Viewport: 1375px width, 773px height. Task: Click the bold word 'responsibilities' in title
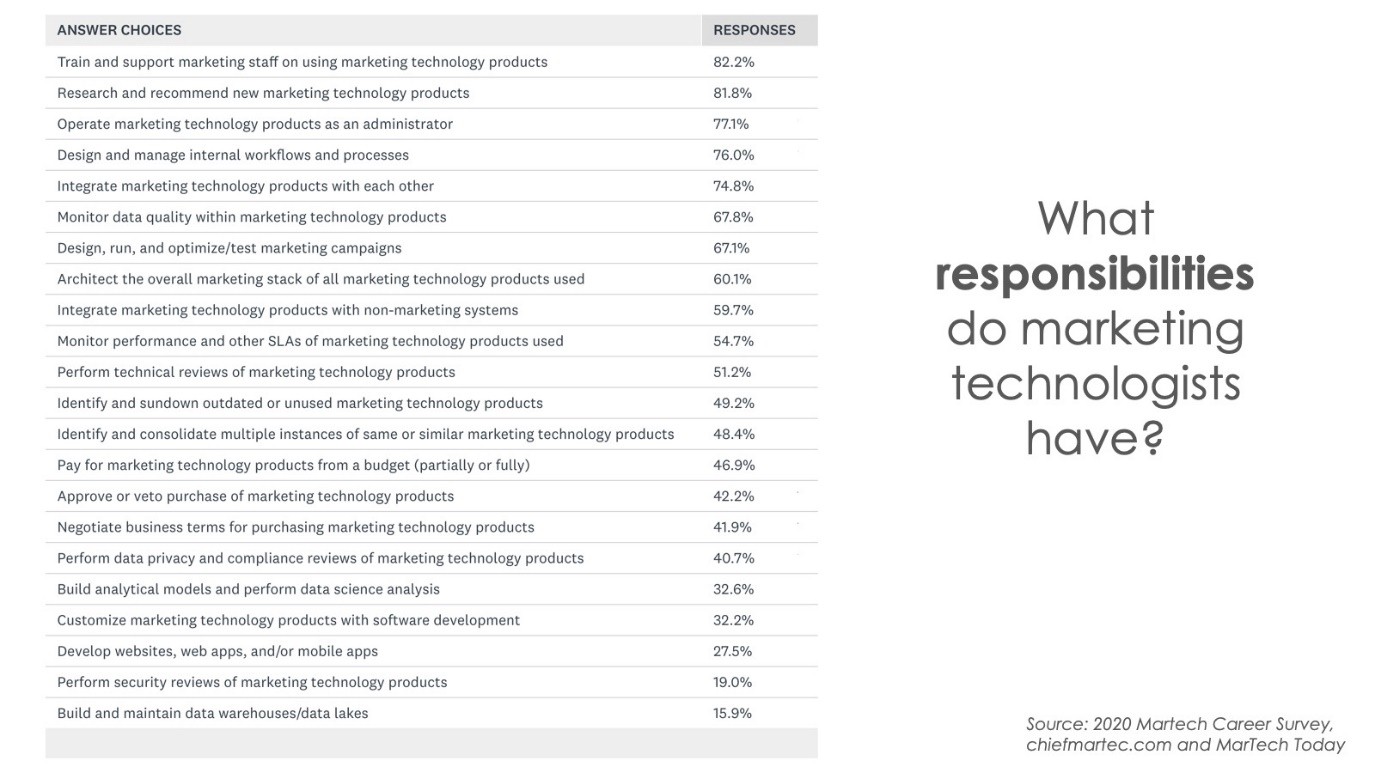(1094, 273)
